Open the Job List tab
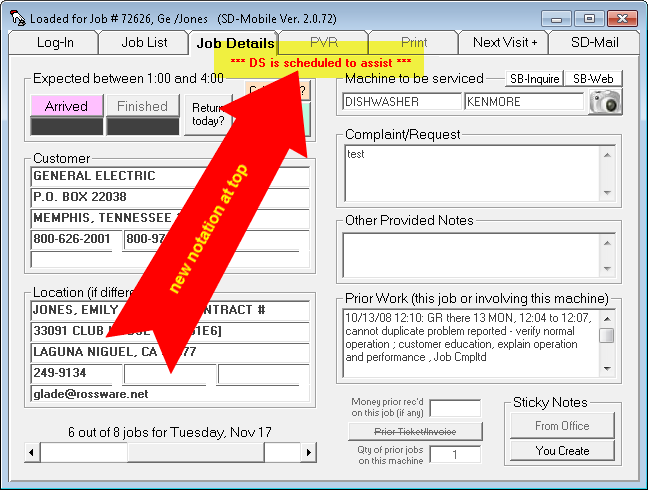This screenshot has width=648, height=490. [144, 42]
